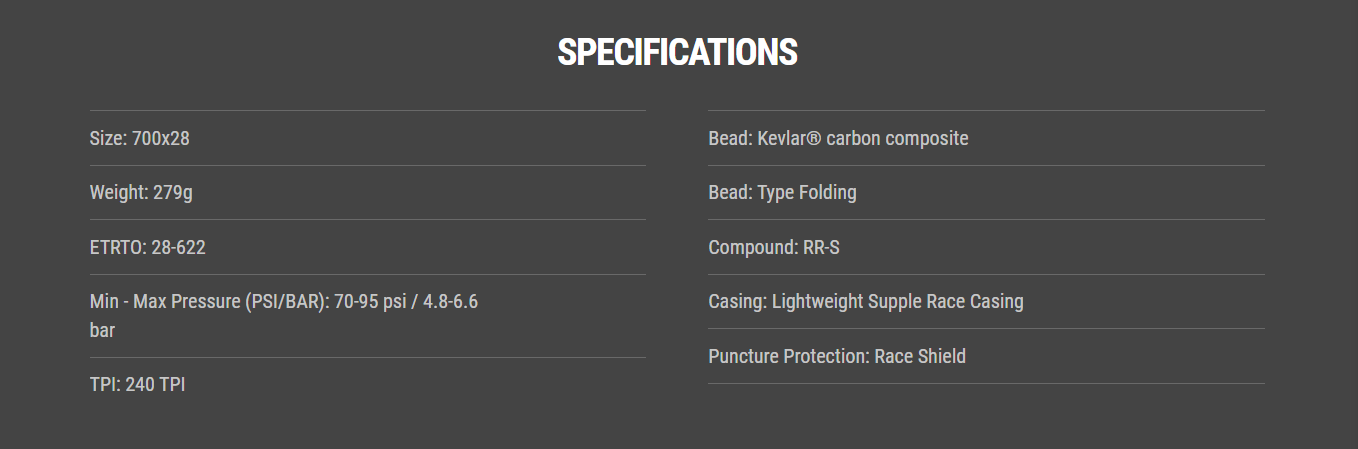1358x449 pixels.
Task: Click the "Min - Max Pressure (PSI/BAR)" label
Action: coord(208,302)
